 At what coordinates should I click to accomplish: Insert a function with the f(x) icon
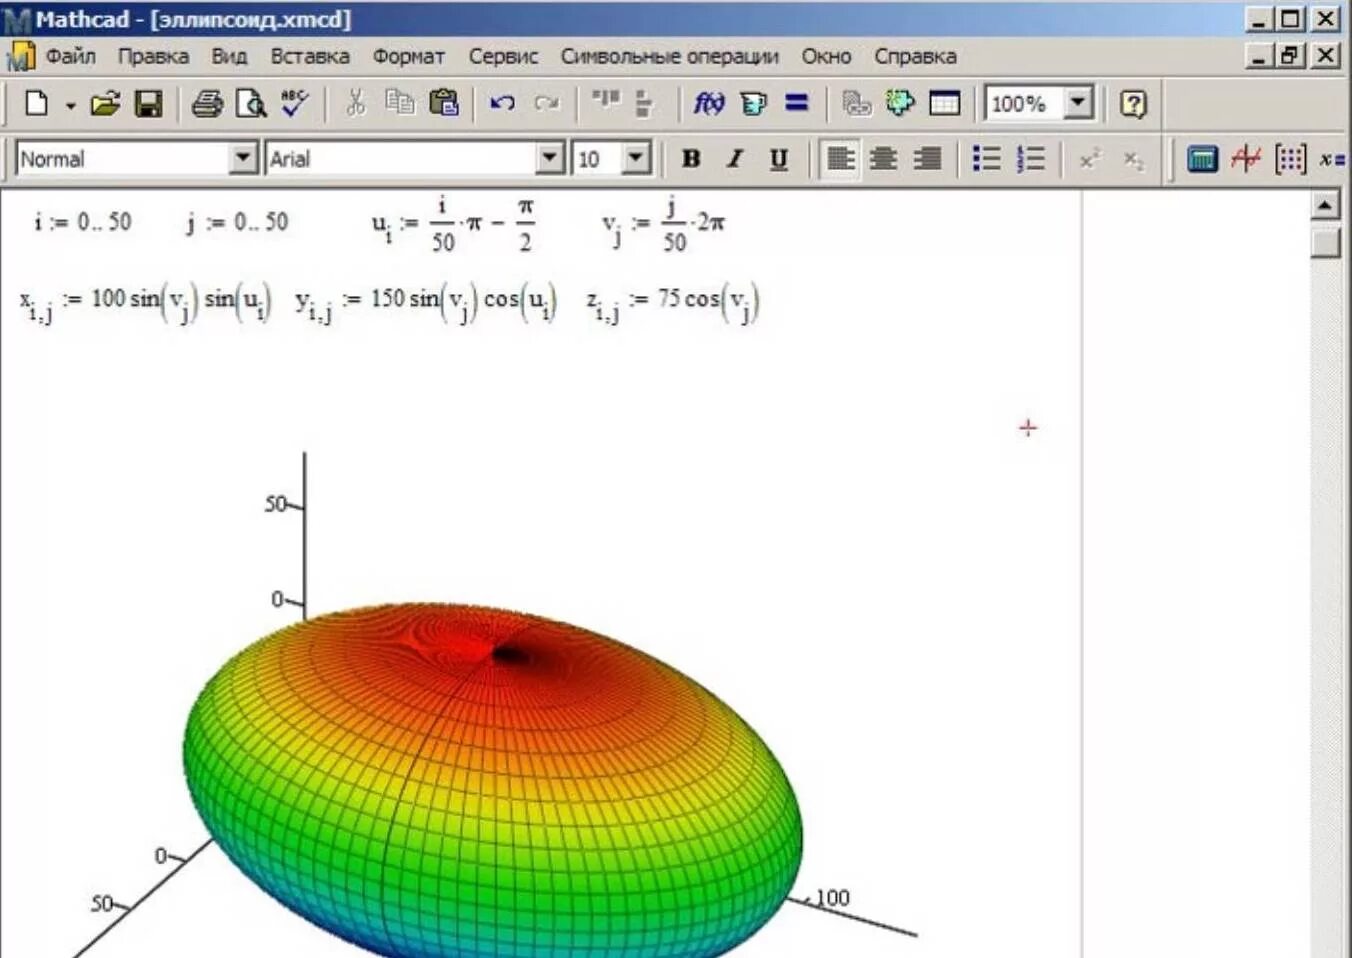pyautogui.click(x=709, y=103)
